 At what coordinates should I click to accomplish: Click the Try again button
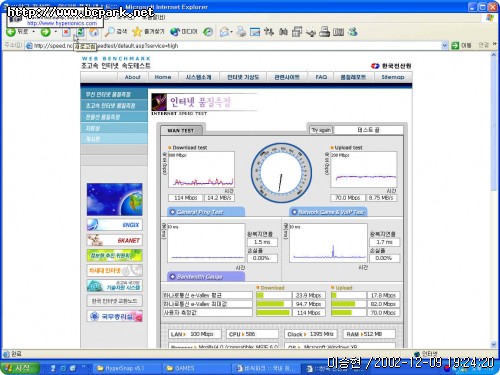point(321,130)
